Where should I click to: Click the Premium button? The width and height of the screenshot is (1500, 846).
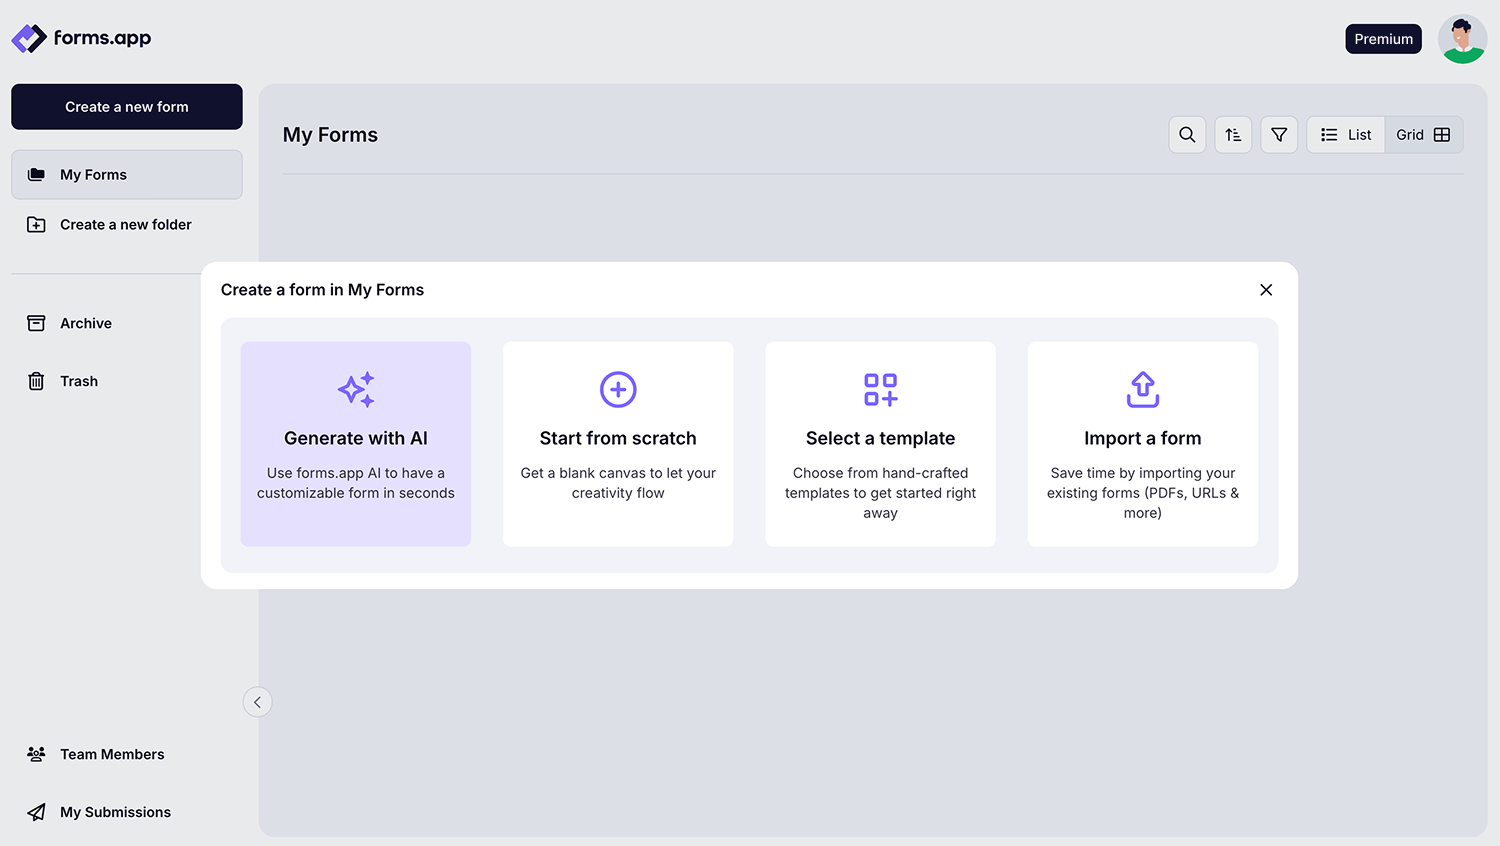coord(1383,38)
